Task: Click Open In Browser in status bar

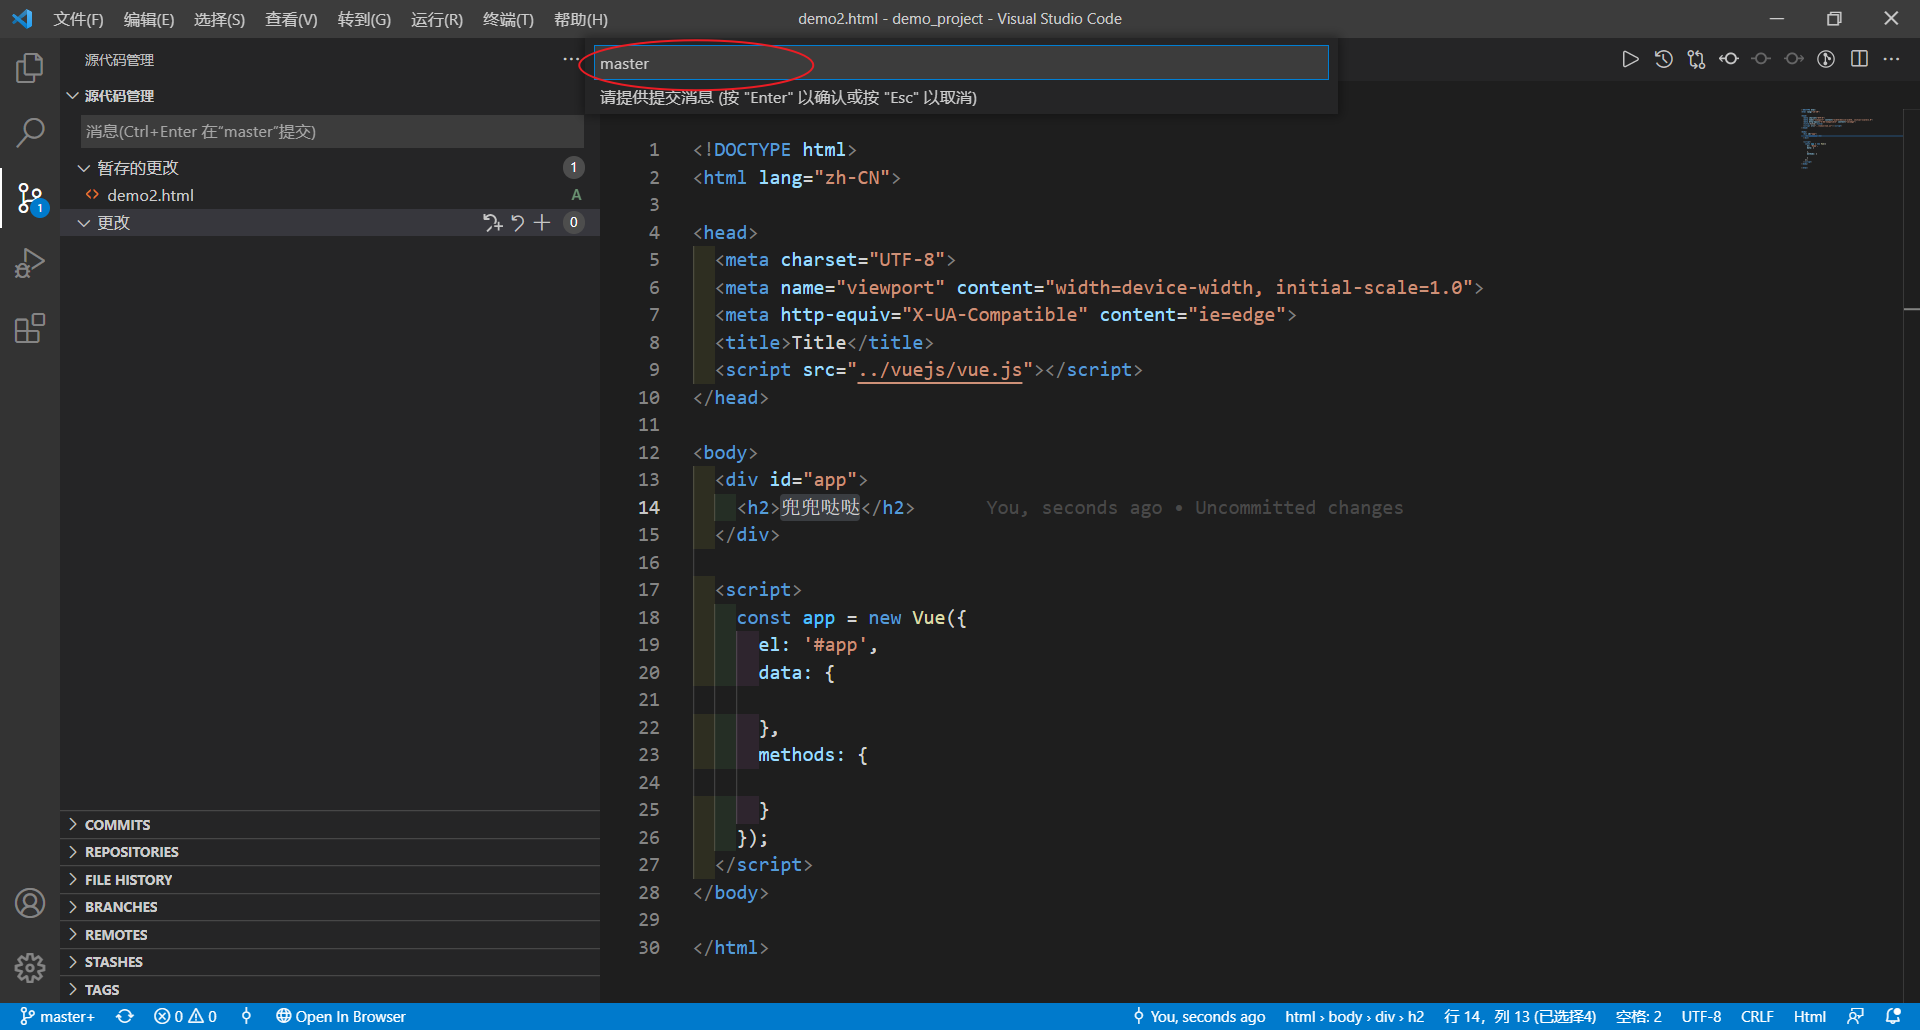Action: click(x=341, y=1016)
